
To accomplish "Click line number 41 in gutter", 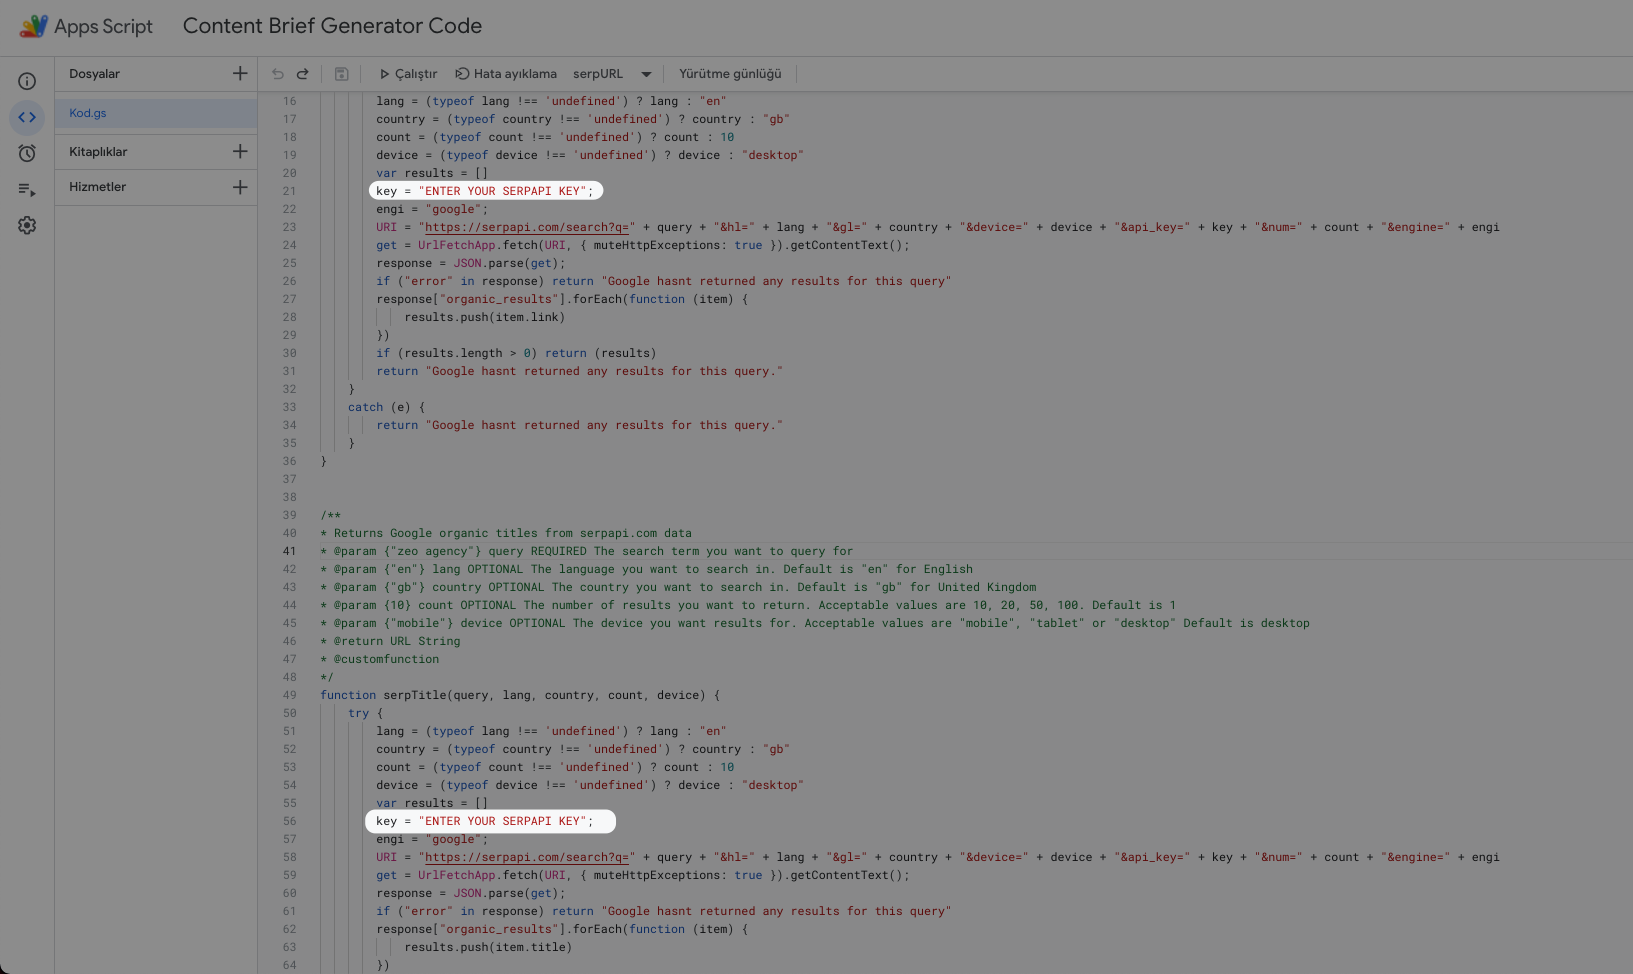I will tap(289, 551).
